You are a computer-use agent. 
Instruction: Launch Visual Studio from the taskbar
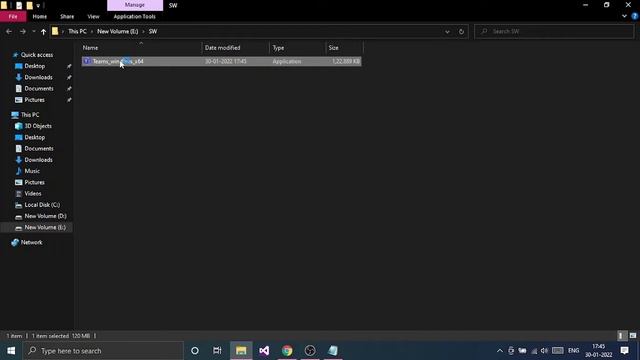[264, 351]
